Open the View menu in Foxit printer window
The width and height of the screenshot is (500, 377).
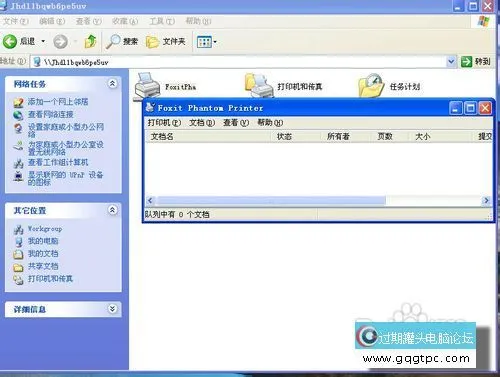coord(236,123)
